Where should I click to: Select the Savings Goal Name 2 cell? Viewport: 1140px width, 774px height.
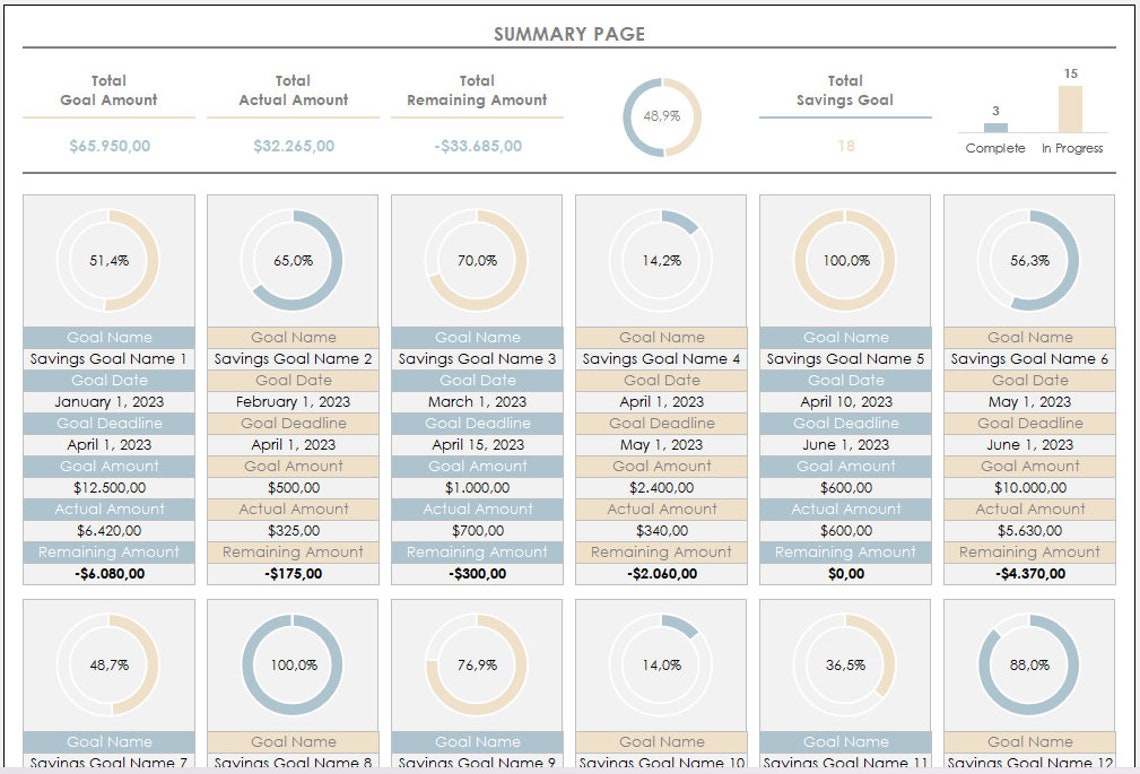pos(292,358)
